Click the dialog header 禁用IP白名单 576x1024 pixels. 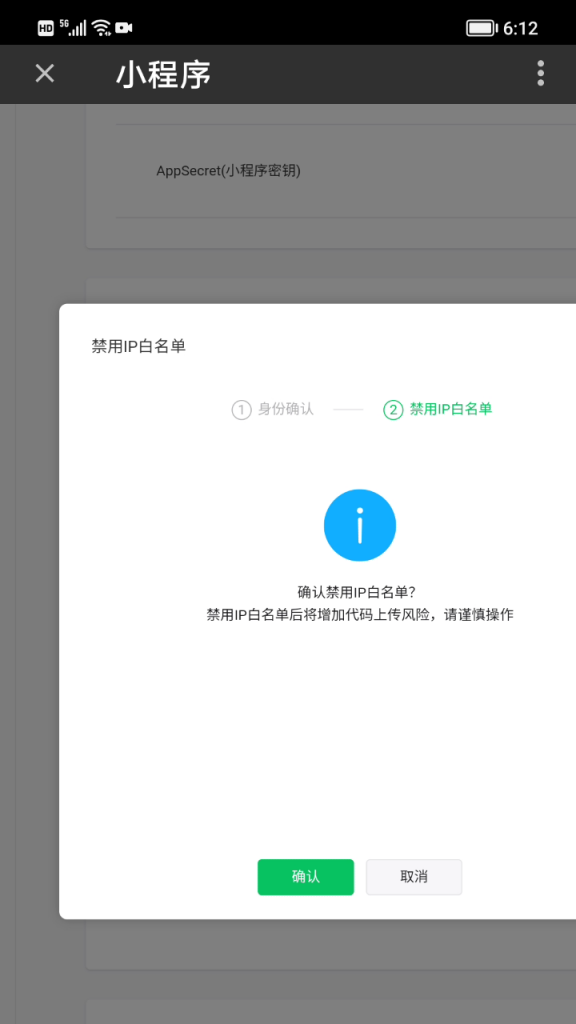click(138, 346)
